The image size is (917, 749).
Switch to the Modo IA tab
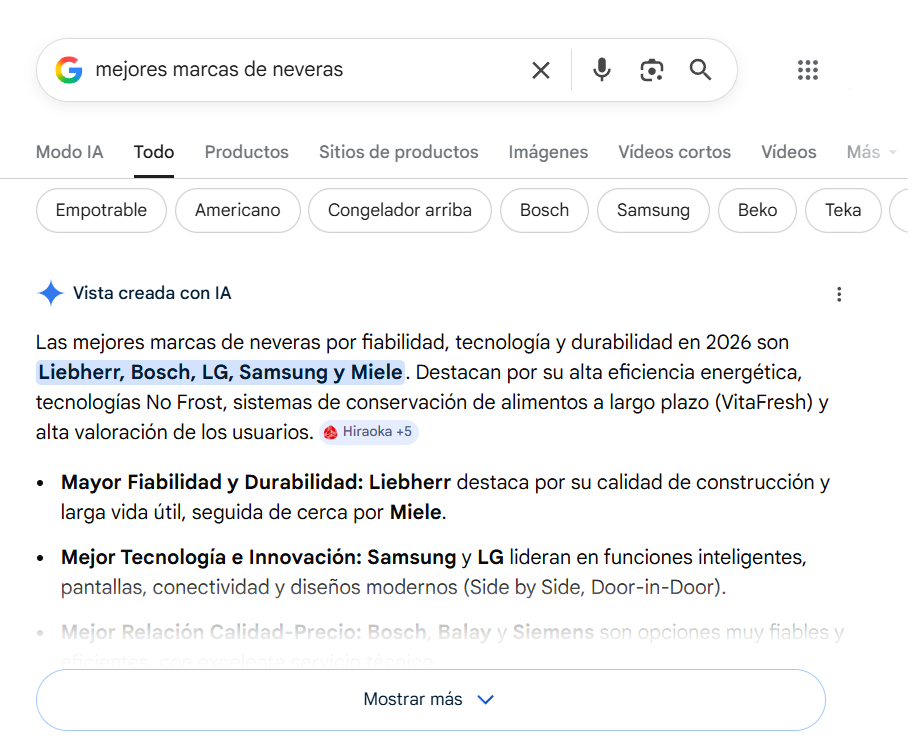pos(69,152)
